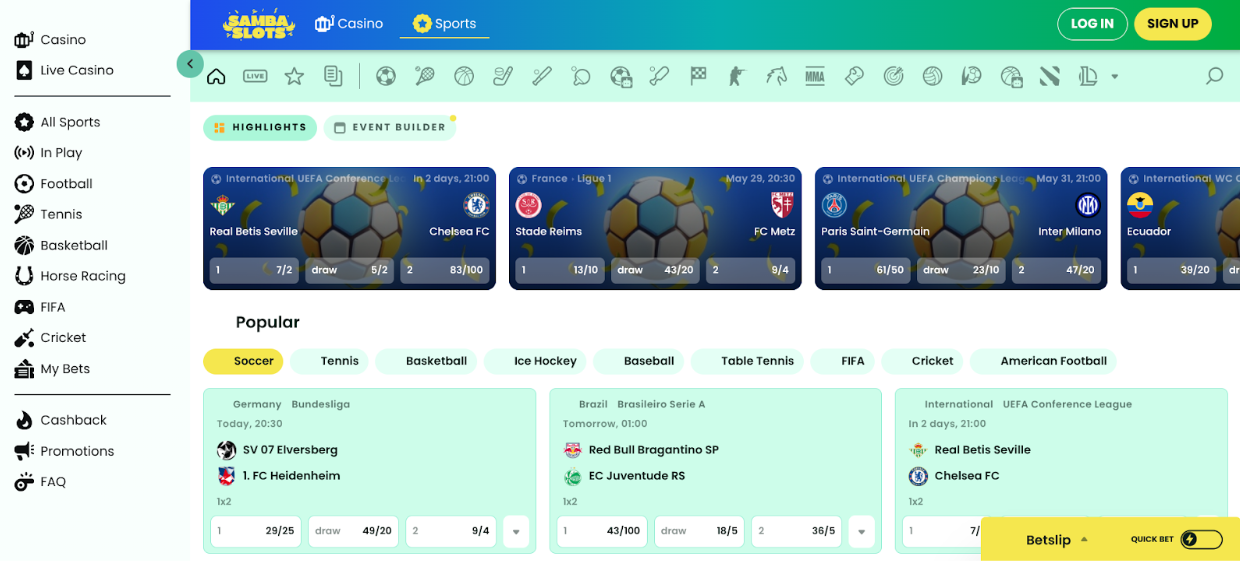Select the baseball bat icon in sports bar

[x=542, y=76]
